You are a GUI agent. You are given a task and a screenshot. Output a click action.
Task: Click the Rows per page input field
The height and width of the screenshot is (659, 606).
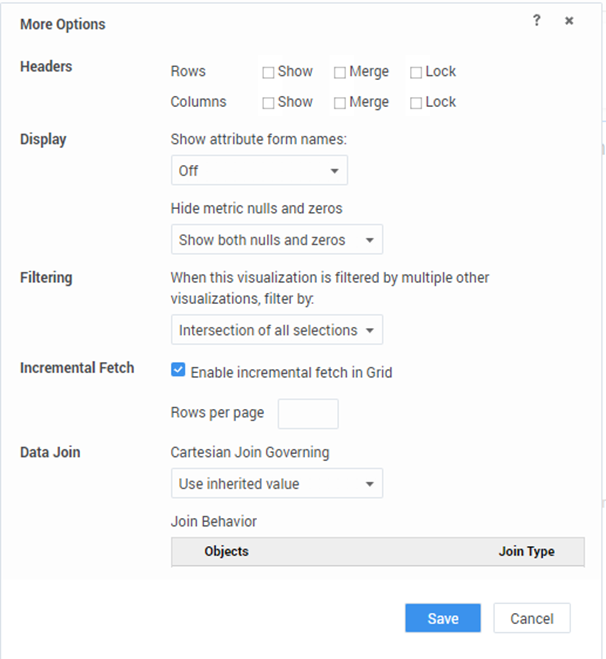307,414
